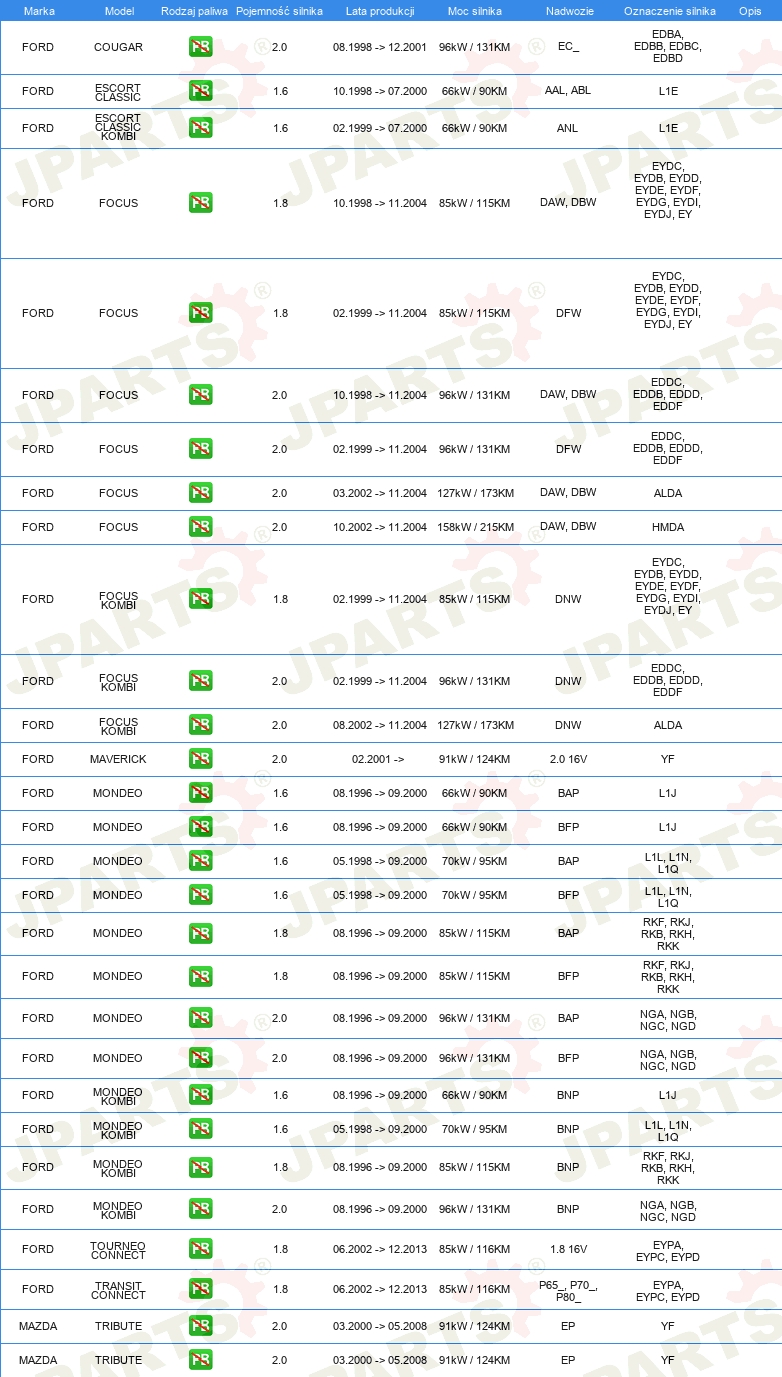
Task: Select the 'TOURNEO CONNECT' model cell
Action: (118, 1249)
